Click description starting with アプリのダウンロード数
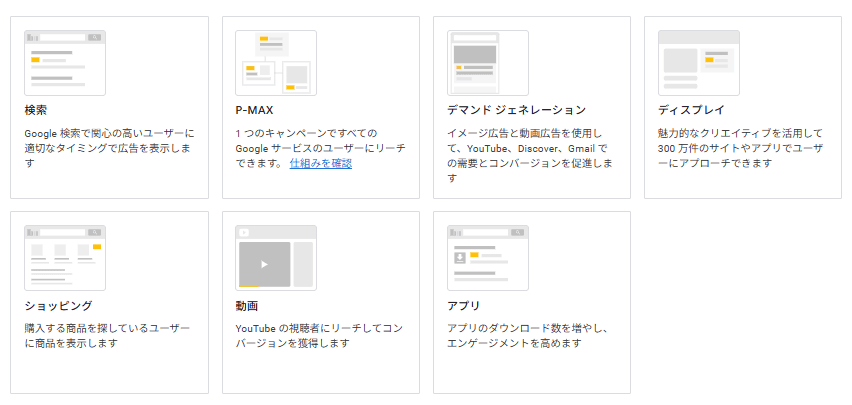 pyautogui.click(x=527, y=336)
